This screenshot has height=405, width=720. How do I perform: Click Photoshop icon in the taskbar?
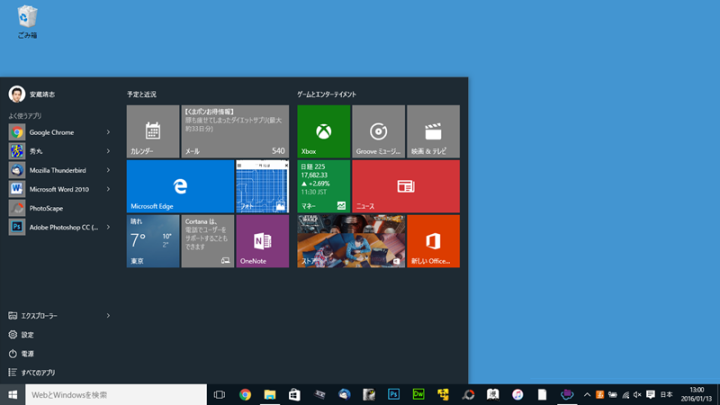(x=394, y=394)
